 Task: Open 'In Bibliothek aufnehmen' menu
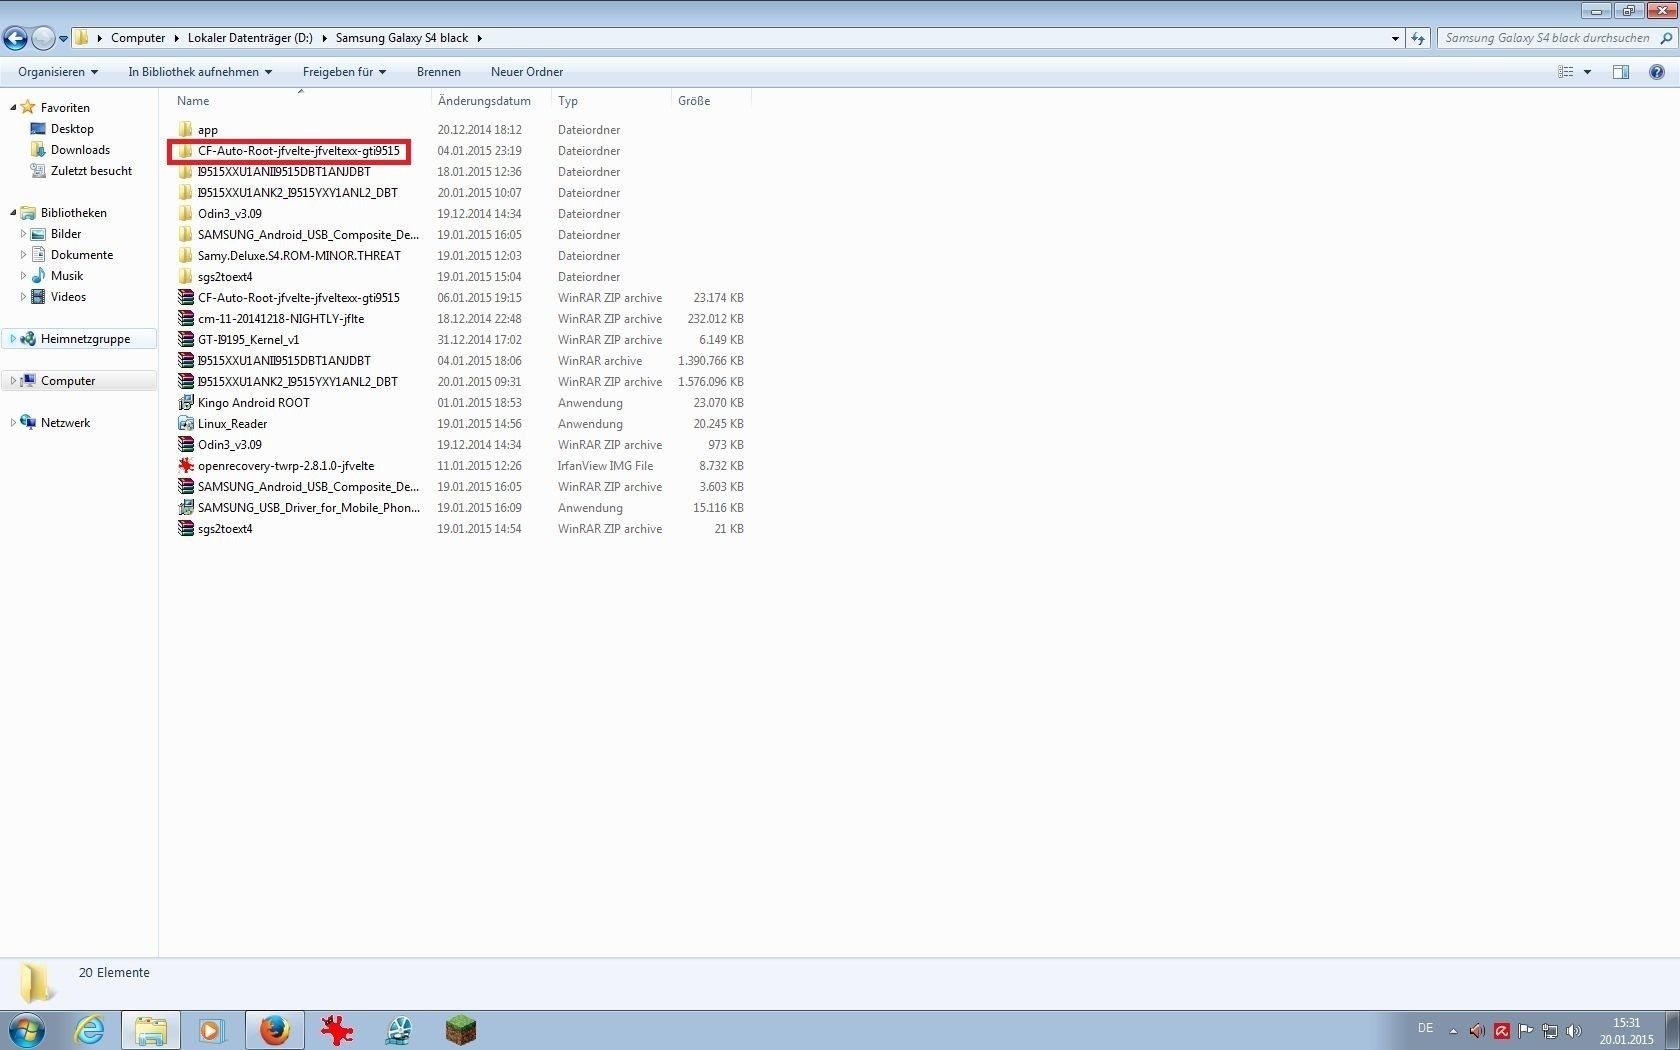pos(200,72)
